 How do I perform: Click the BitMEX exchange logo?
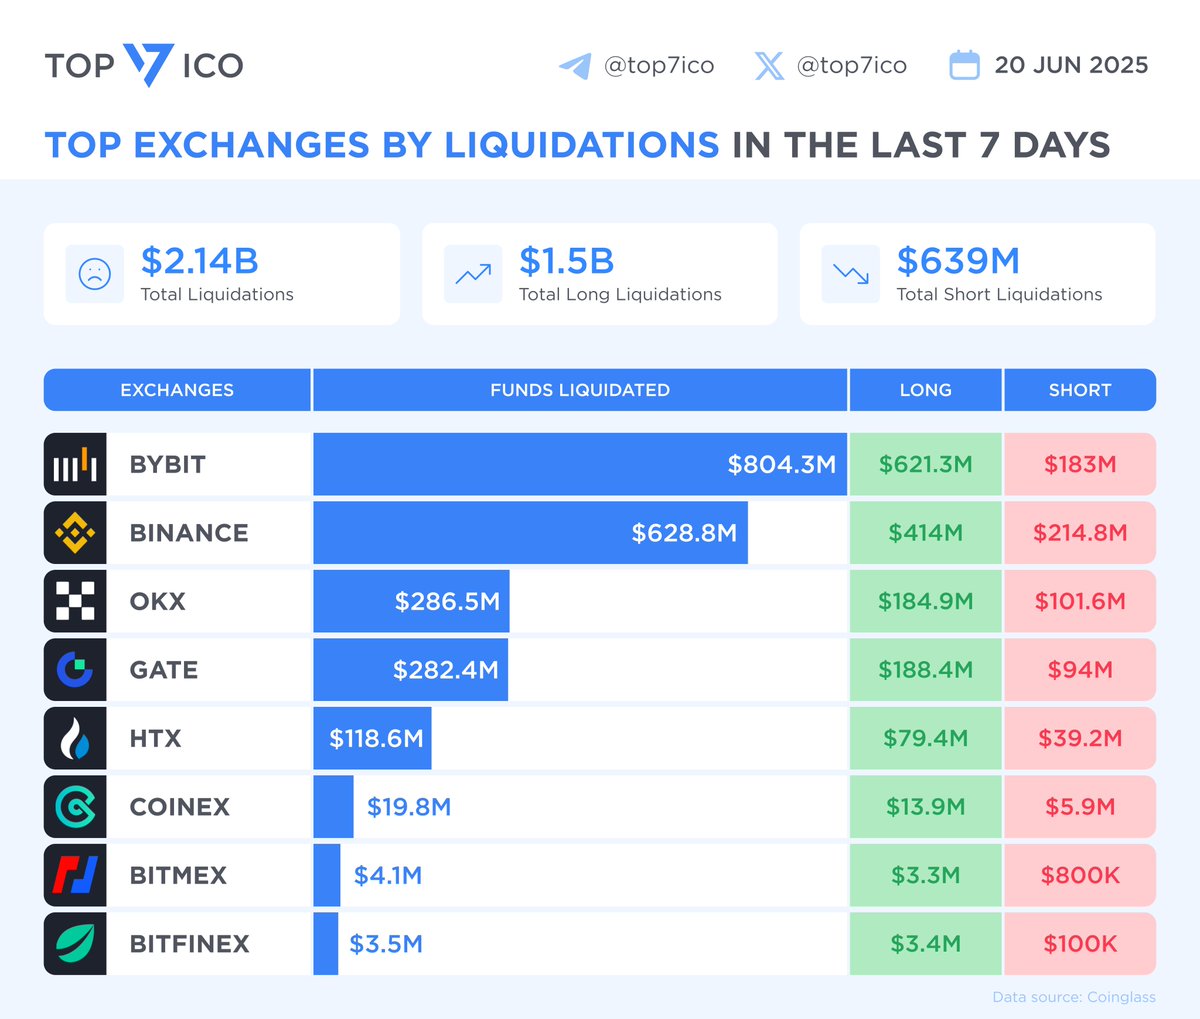(x=74, y=875)
